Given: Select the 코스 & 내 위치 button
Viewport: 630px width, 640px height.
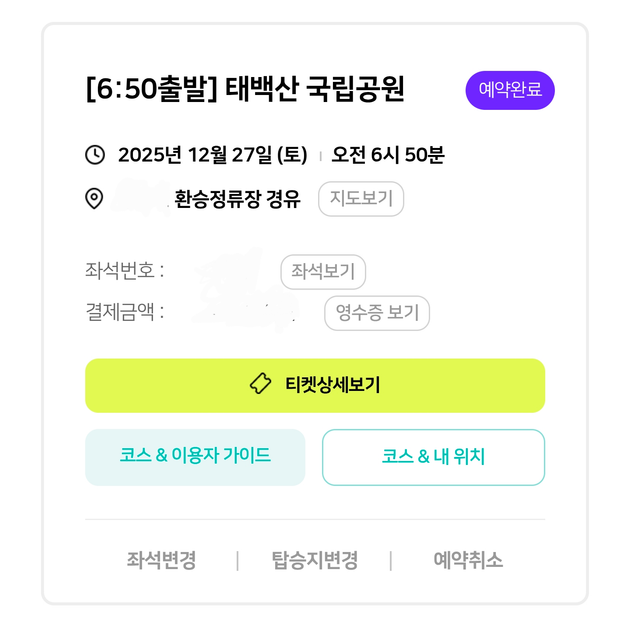Looking at the screenshot, I should 433,457.
